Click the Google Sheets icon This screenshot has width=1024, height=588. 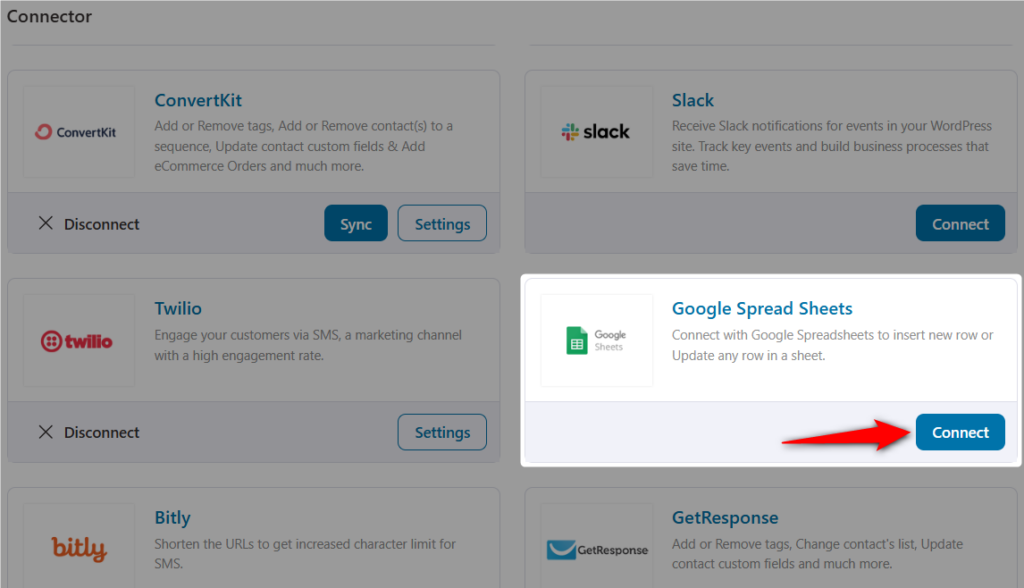pos(597,339)
